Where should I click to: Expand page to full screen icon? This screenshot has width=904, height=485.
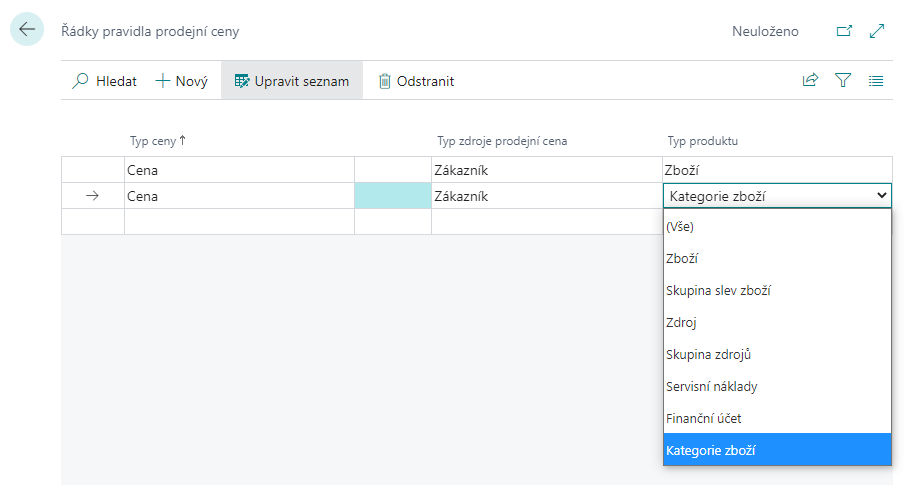(877, 31)
